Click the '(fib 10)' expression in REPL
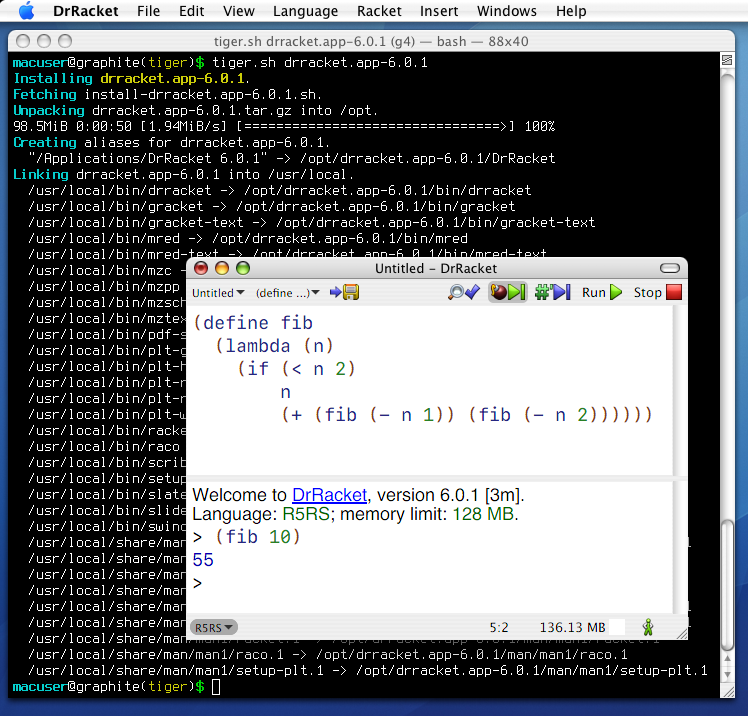 point(258,537)
